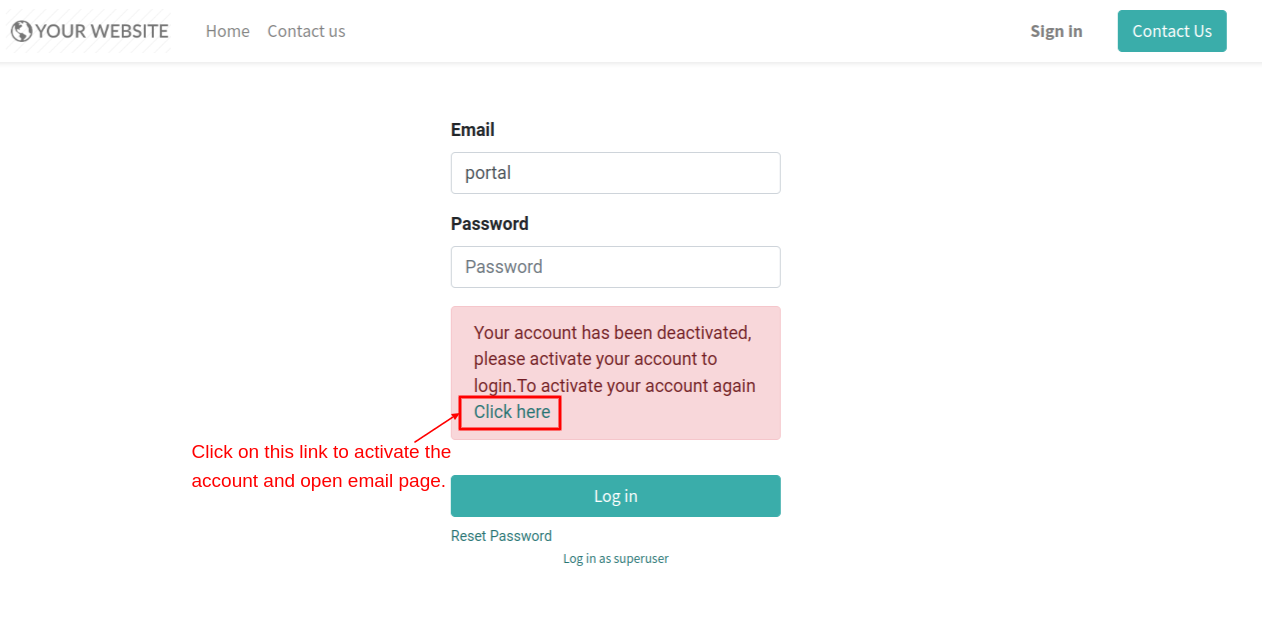Click the 'login.To activate your account again' line

(615, 386)
